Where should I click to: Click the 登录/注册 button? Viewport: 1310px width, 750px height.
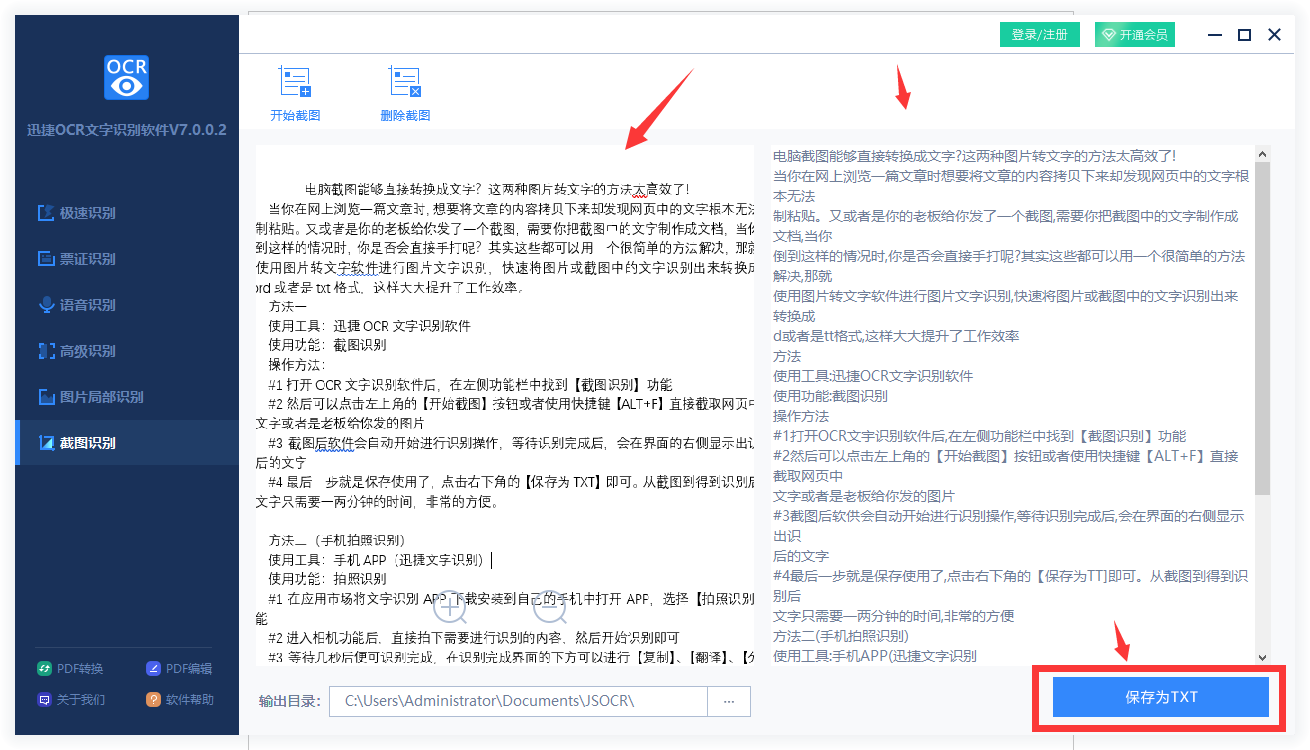1040,35
